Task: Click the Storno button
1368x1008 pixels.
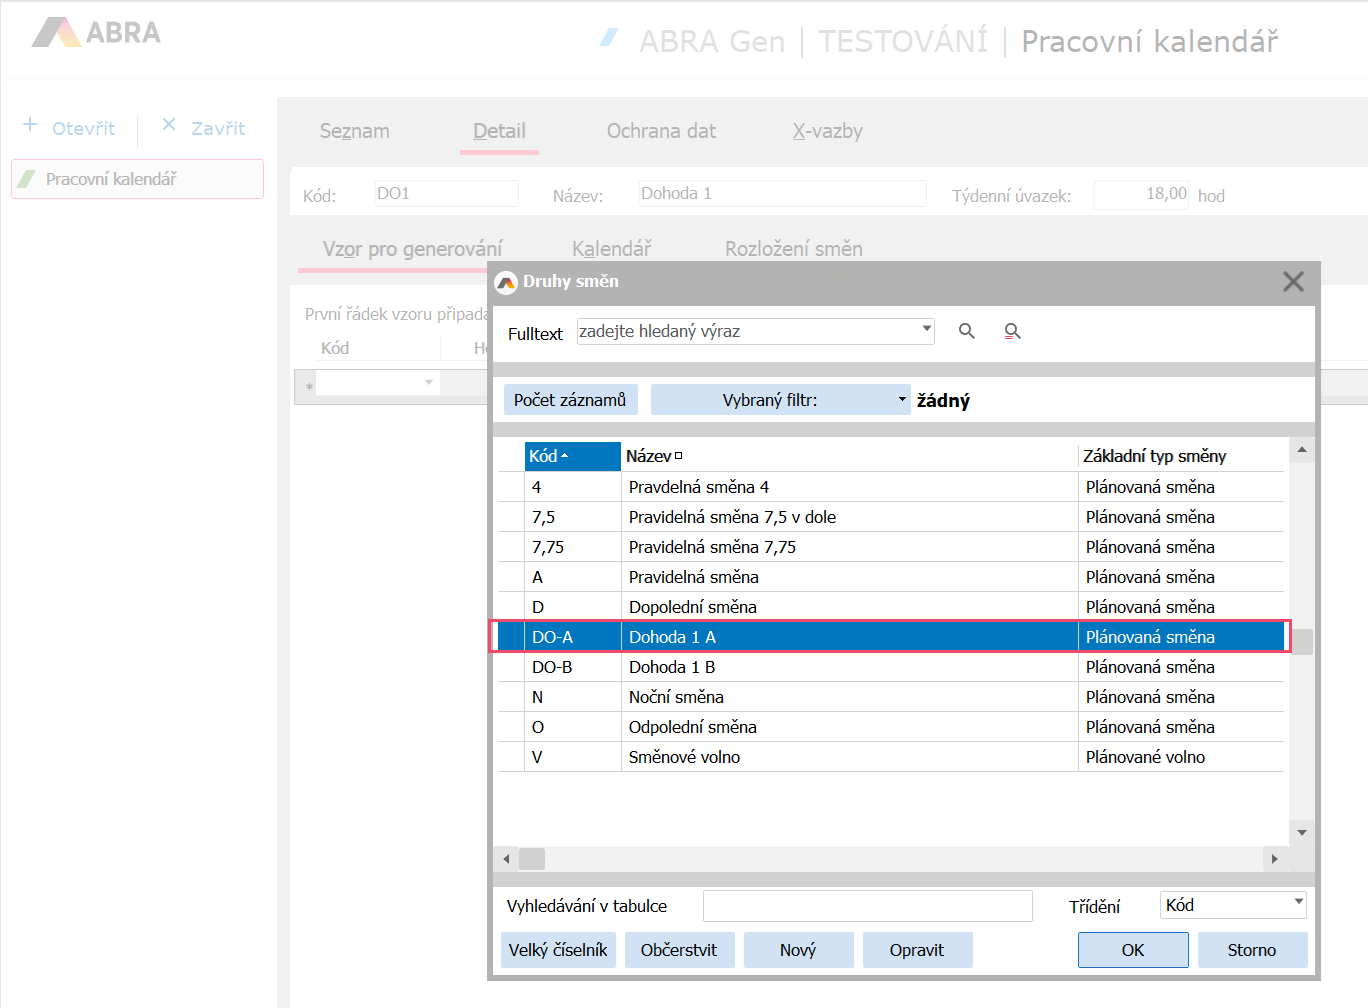Action: click(1251, 950)
